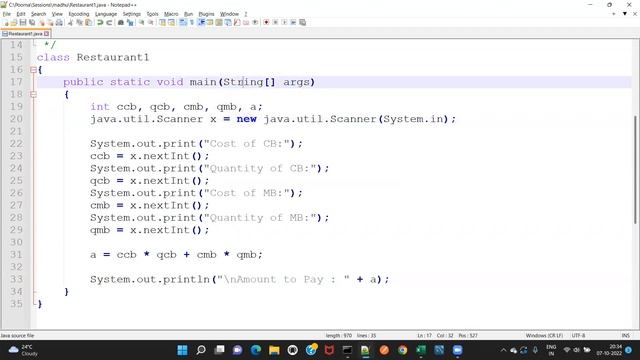Open the tab list dropdown arrow at top right

[x=624, y=14]
